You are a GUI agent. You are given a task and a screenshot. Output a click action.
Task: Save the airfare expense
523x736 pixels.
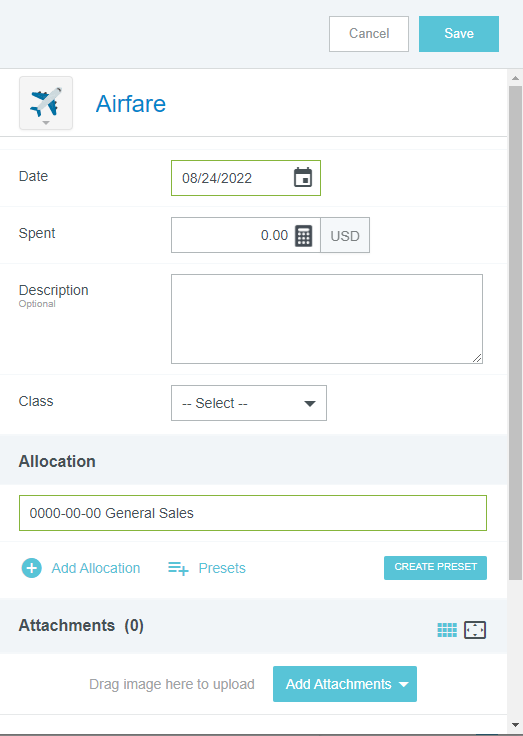click(459, 34)
